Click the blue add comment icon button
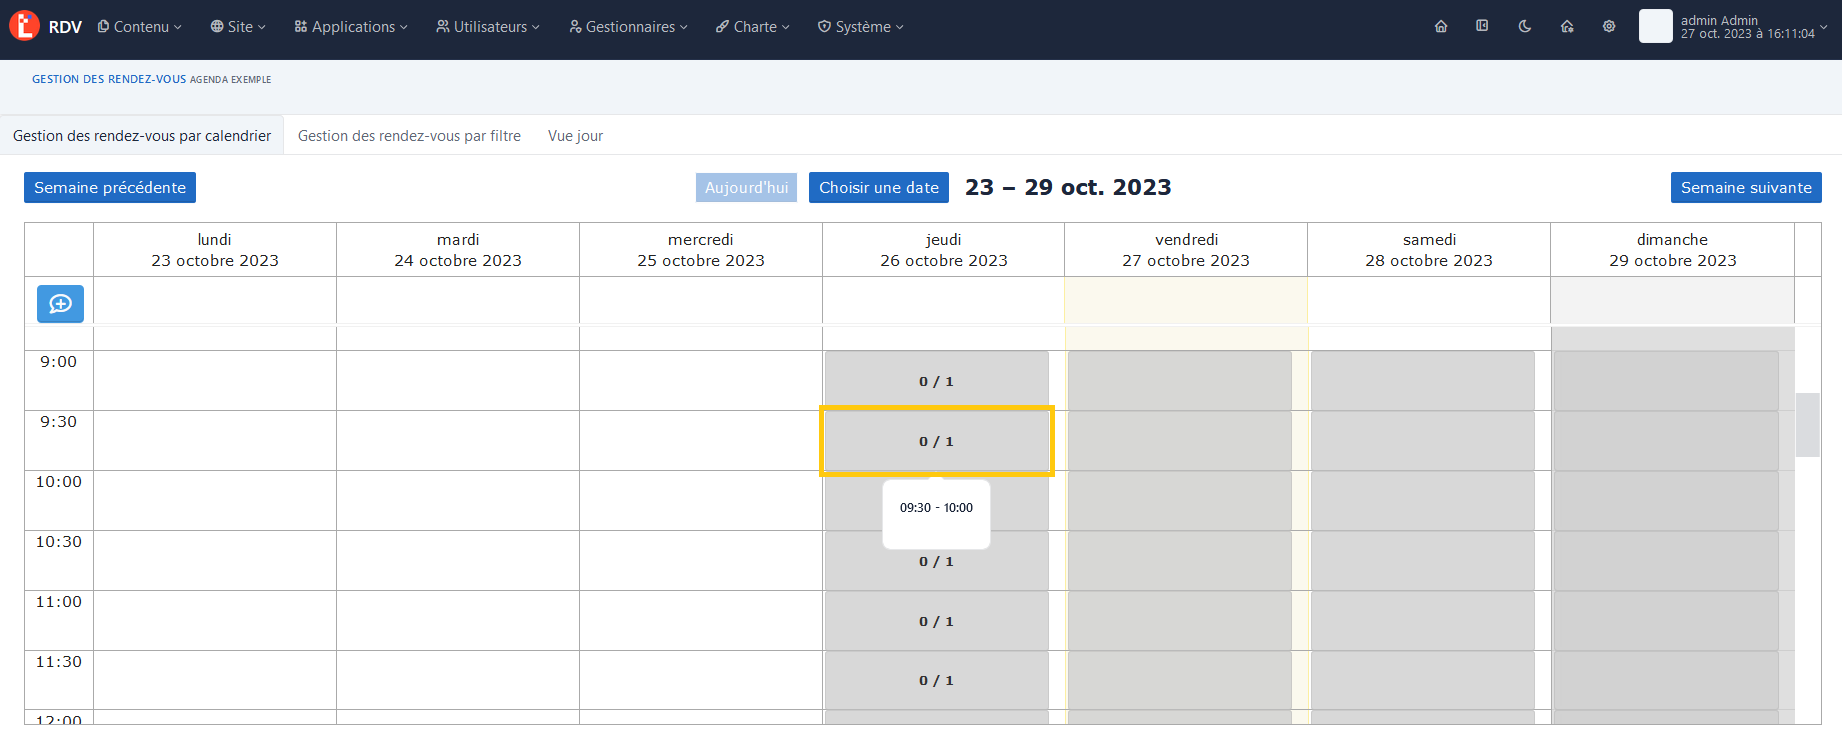1842x736 pixels. 60,304
